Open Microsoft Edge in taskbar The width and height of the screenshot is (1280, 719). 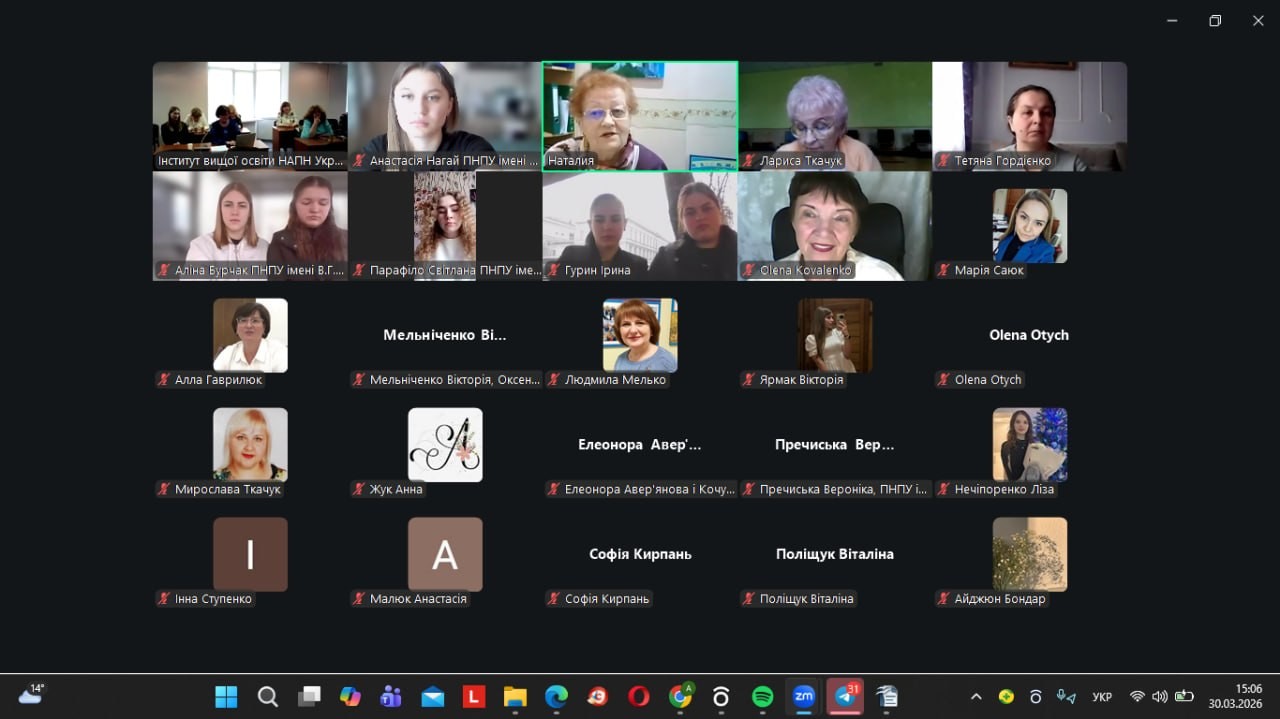pos(556,697)
